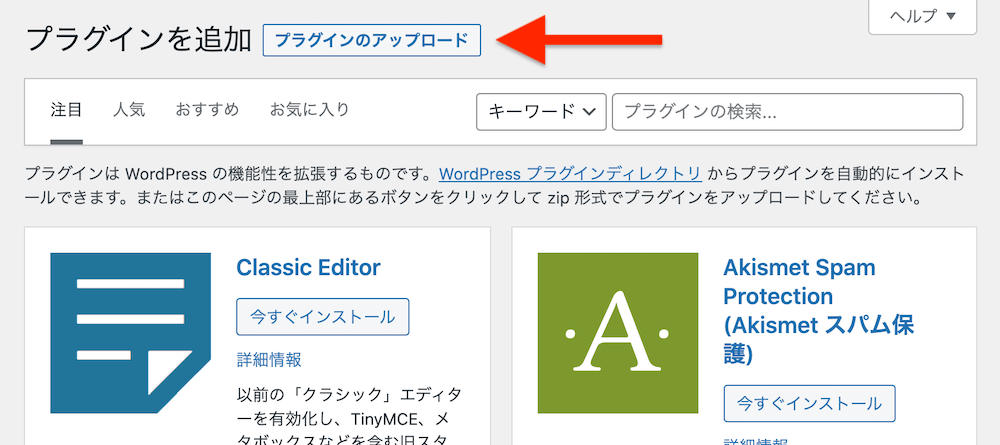View 詳細情報 for Classic Editor
This screenshot has height=445, width=1000.
pos(268,360)
